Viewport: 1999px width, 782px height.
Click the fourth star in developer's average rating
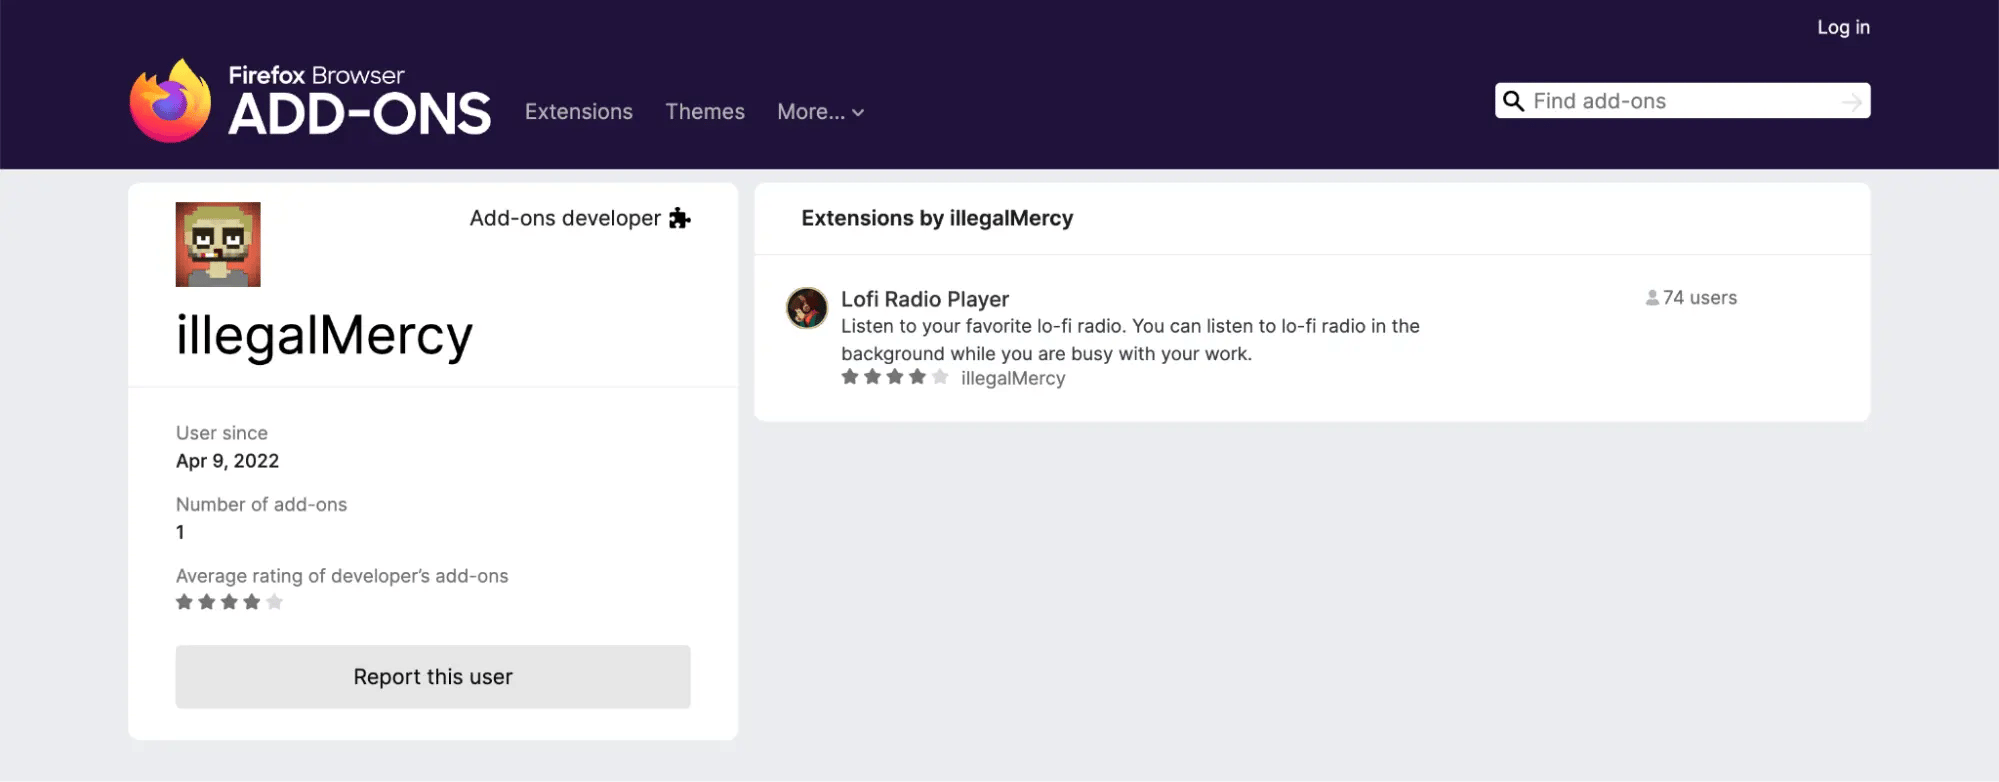click(252, 601)
